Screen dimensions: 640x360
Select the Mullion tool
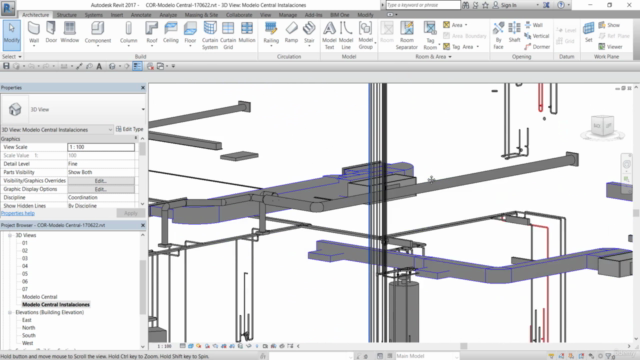[x=247, y=33]
